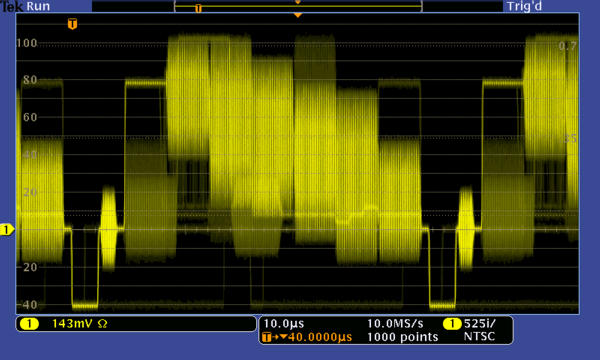The height and width of the screenshot is (360, 600).
Task: Click the record view bracket bar
Action: [x=298, y=7]
